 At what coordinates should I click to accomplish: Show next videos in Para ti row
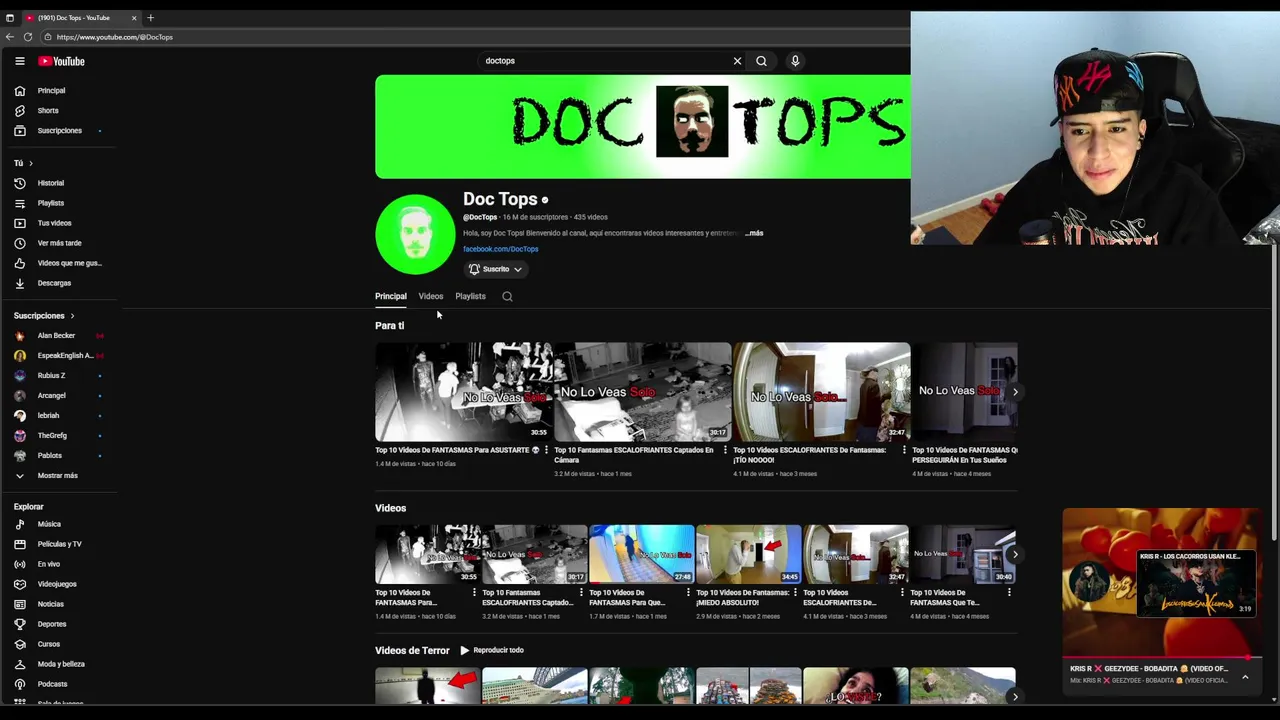point(1014,392)
